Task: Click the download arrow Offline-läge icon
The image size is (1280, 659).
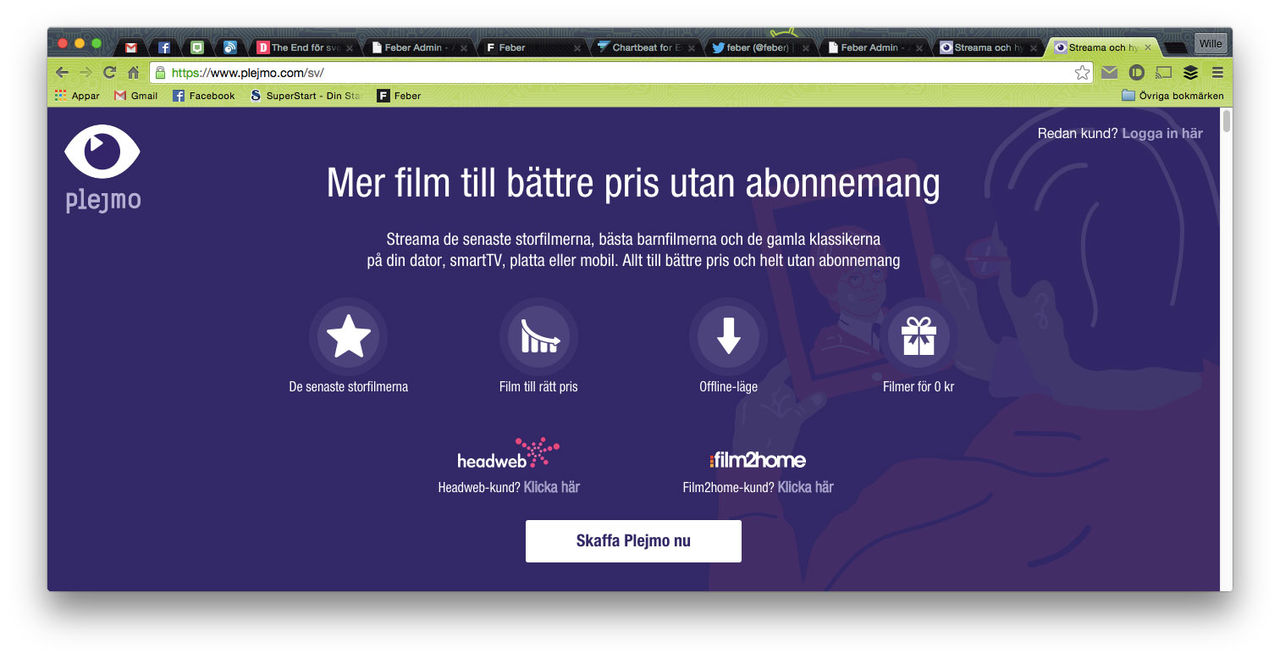Action: [729, 337]
